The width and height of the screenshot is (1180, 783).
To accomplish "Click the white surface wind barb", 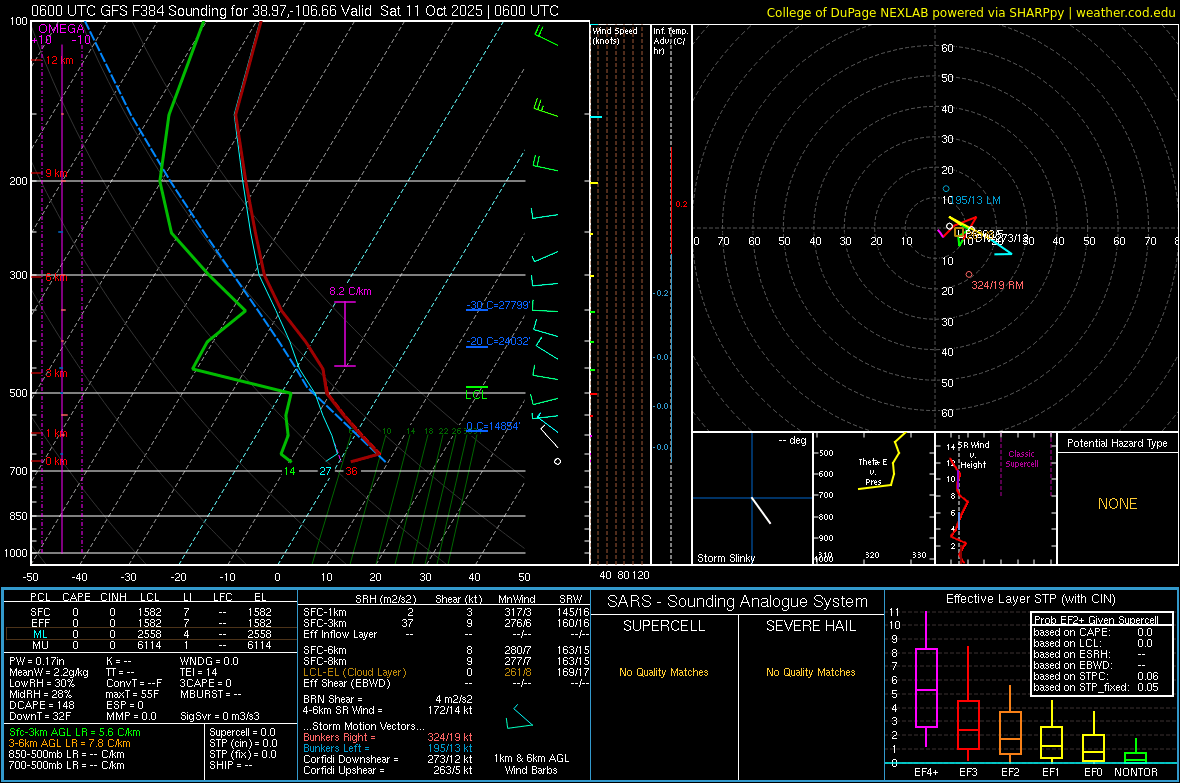I will (549, 436).
